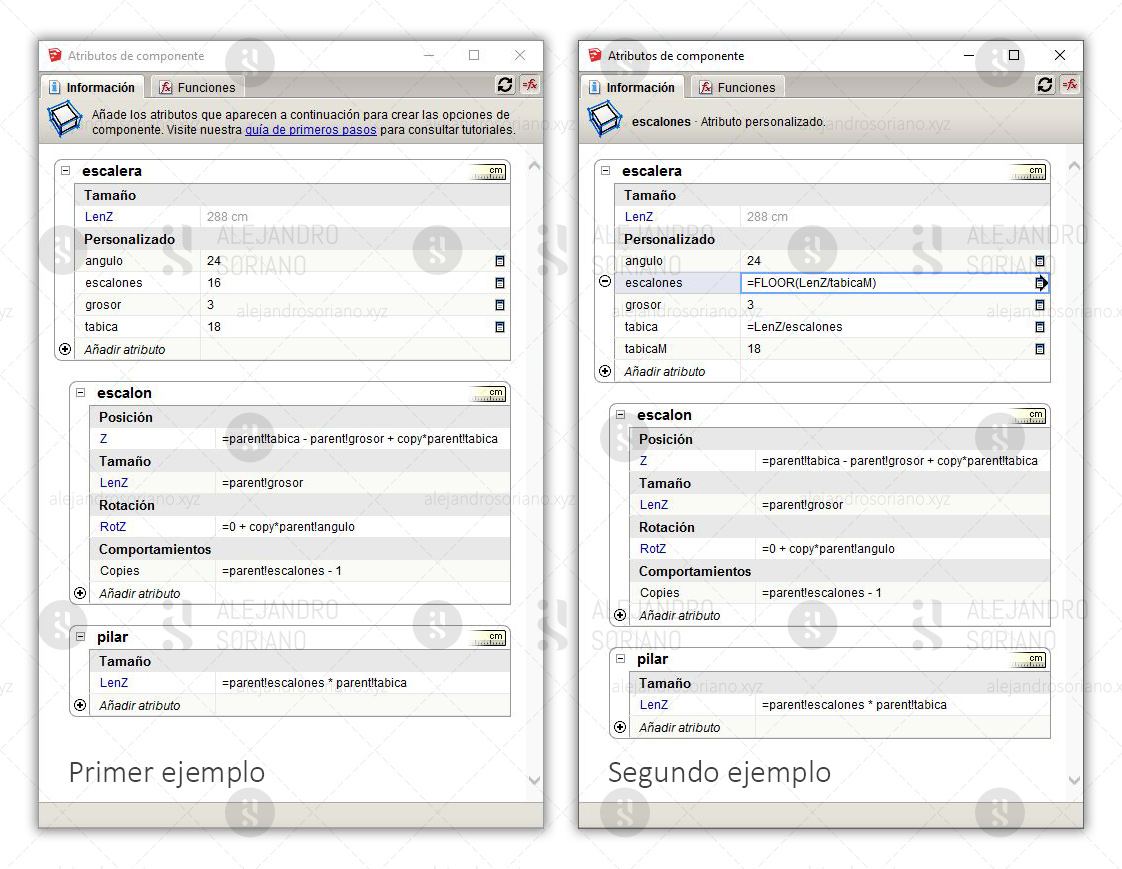Open tabicaM details icon in right window
This screenshot has width=1122, height=869.
point(1040,349)
